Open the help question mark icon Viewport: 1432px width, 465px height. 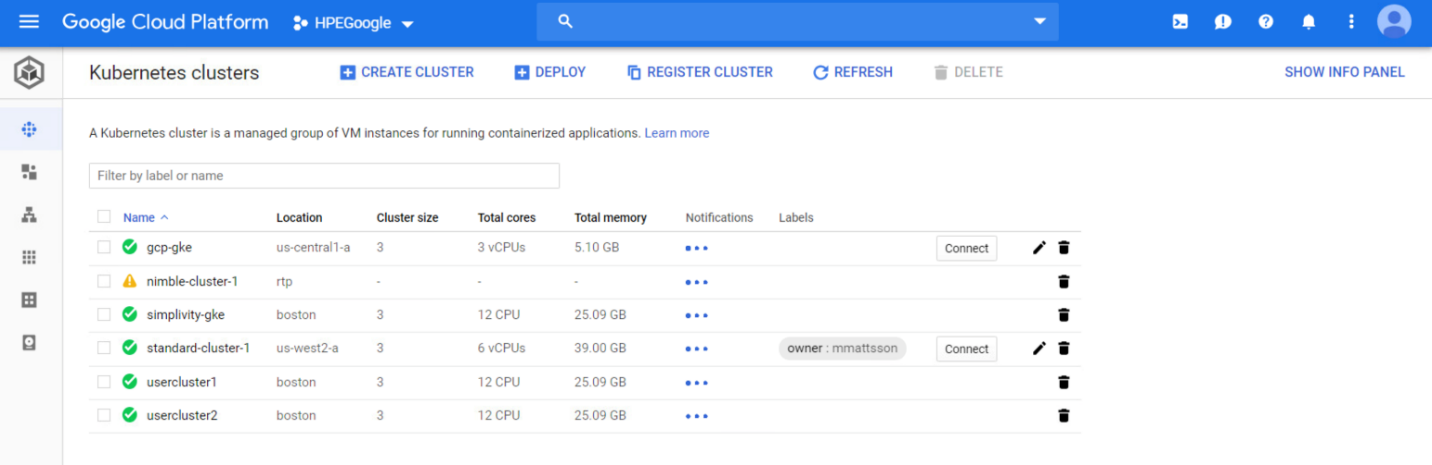coord(1266,22)
